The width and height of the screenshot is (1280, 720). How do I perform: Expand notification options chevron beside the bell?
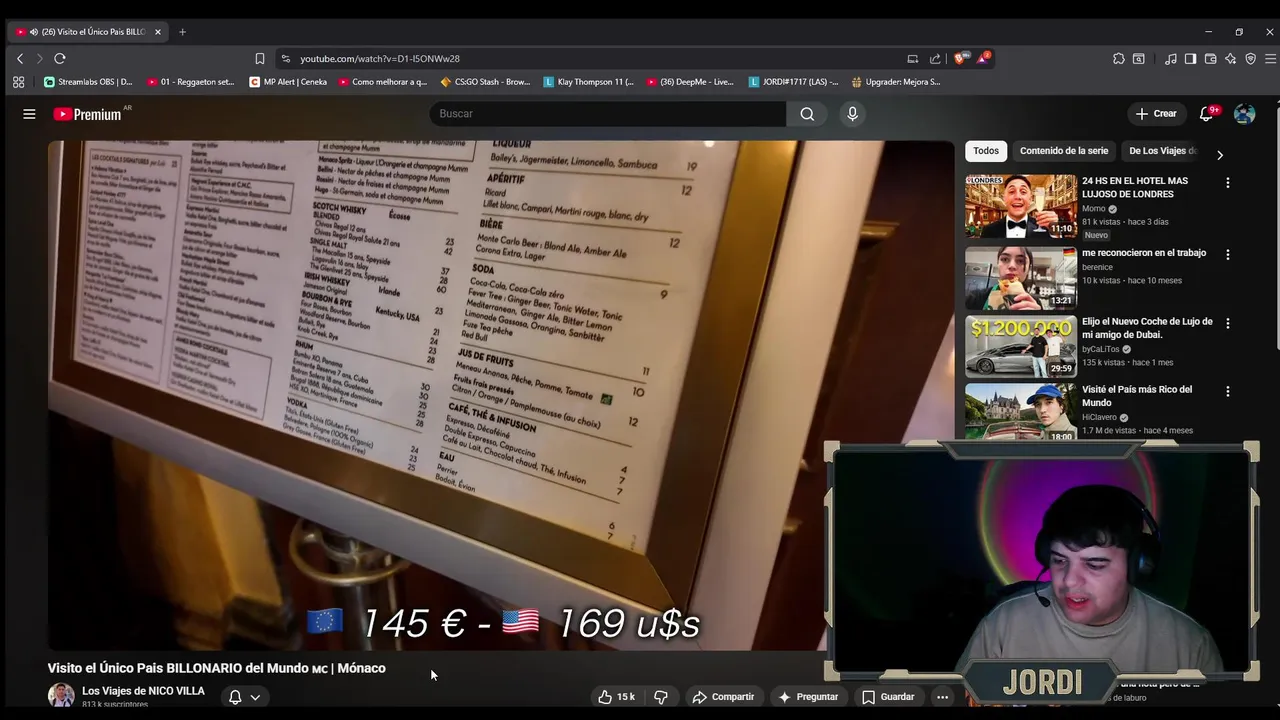[255, 698]
